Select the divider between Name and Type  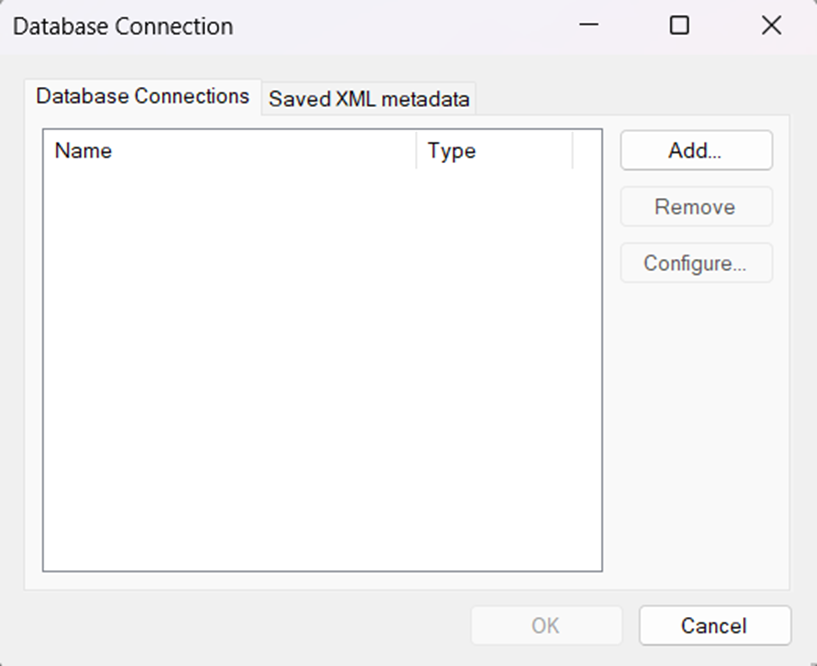[417, 151]
